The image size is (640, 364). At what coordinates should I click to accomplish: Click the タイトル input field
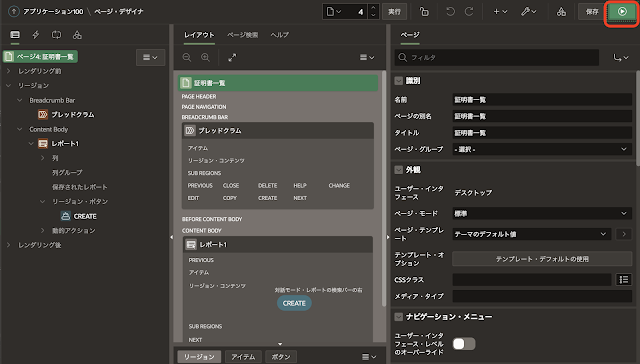(x=542, y=133)
